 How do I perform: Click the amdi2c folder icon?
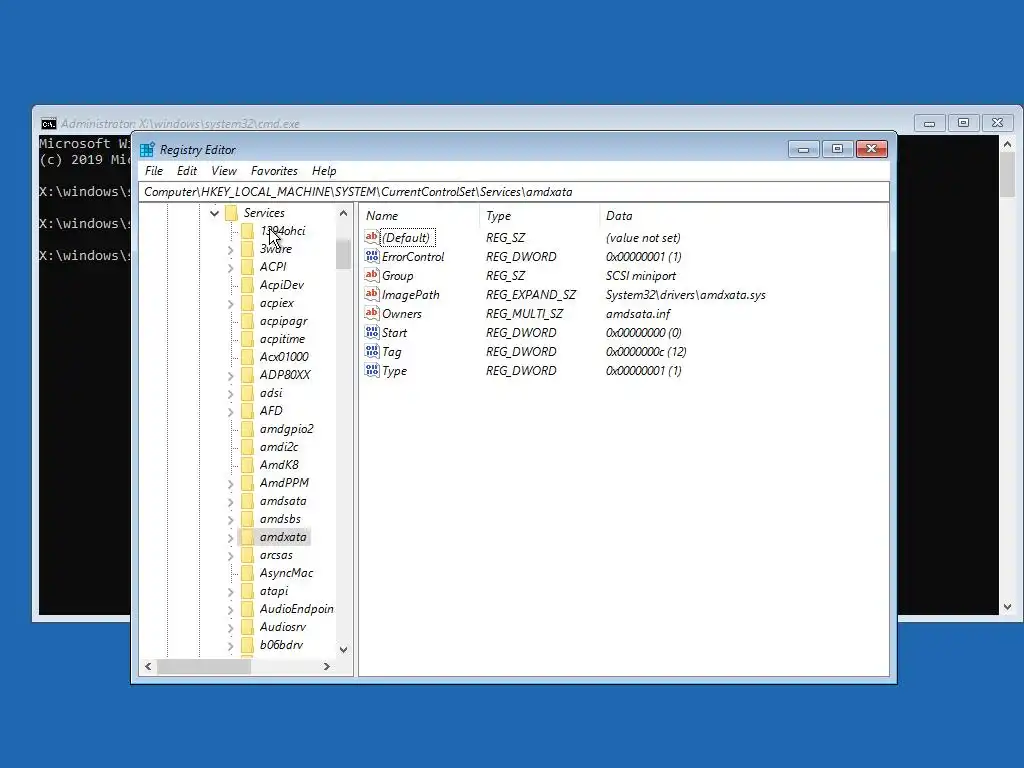(x=248, y=447)
